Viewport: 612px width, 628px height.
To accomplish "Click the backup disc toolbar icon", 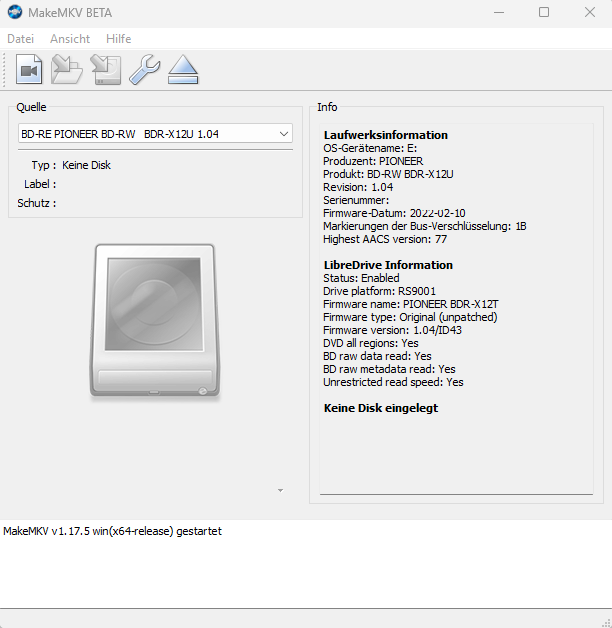I will [x=106, y=69].
